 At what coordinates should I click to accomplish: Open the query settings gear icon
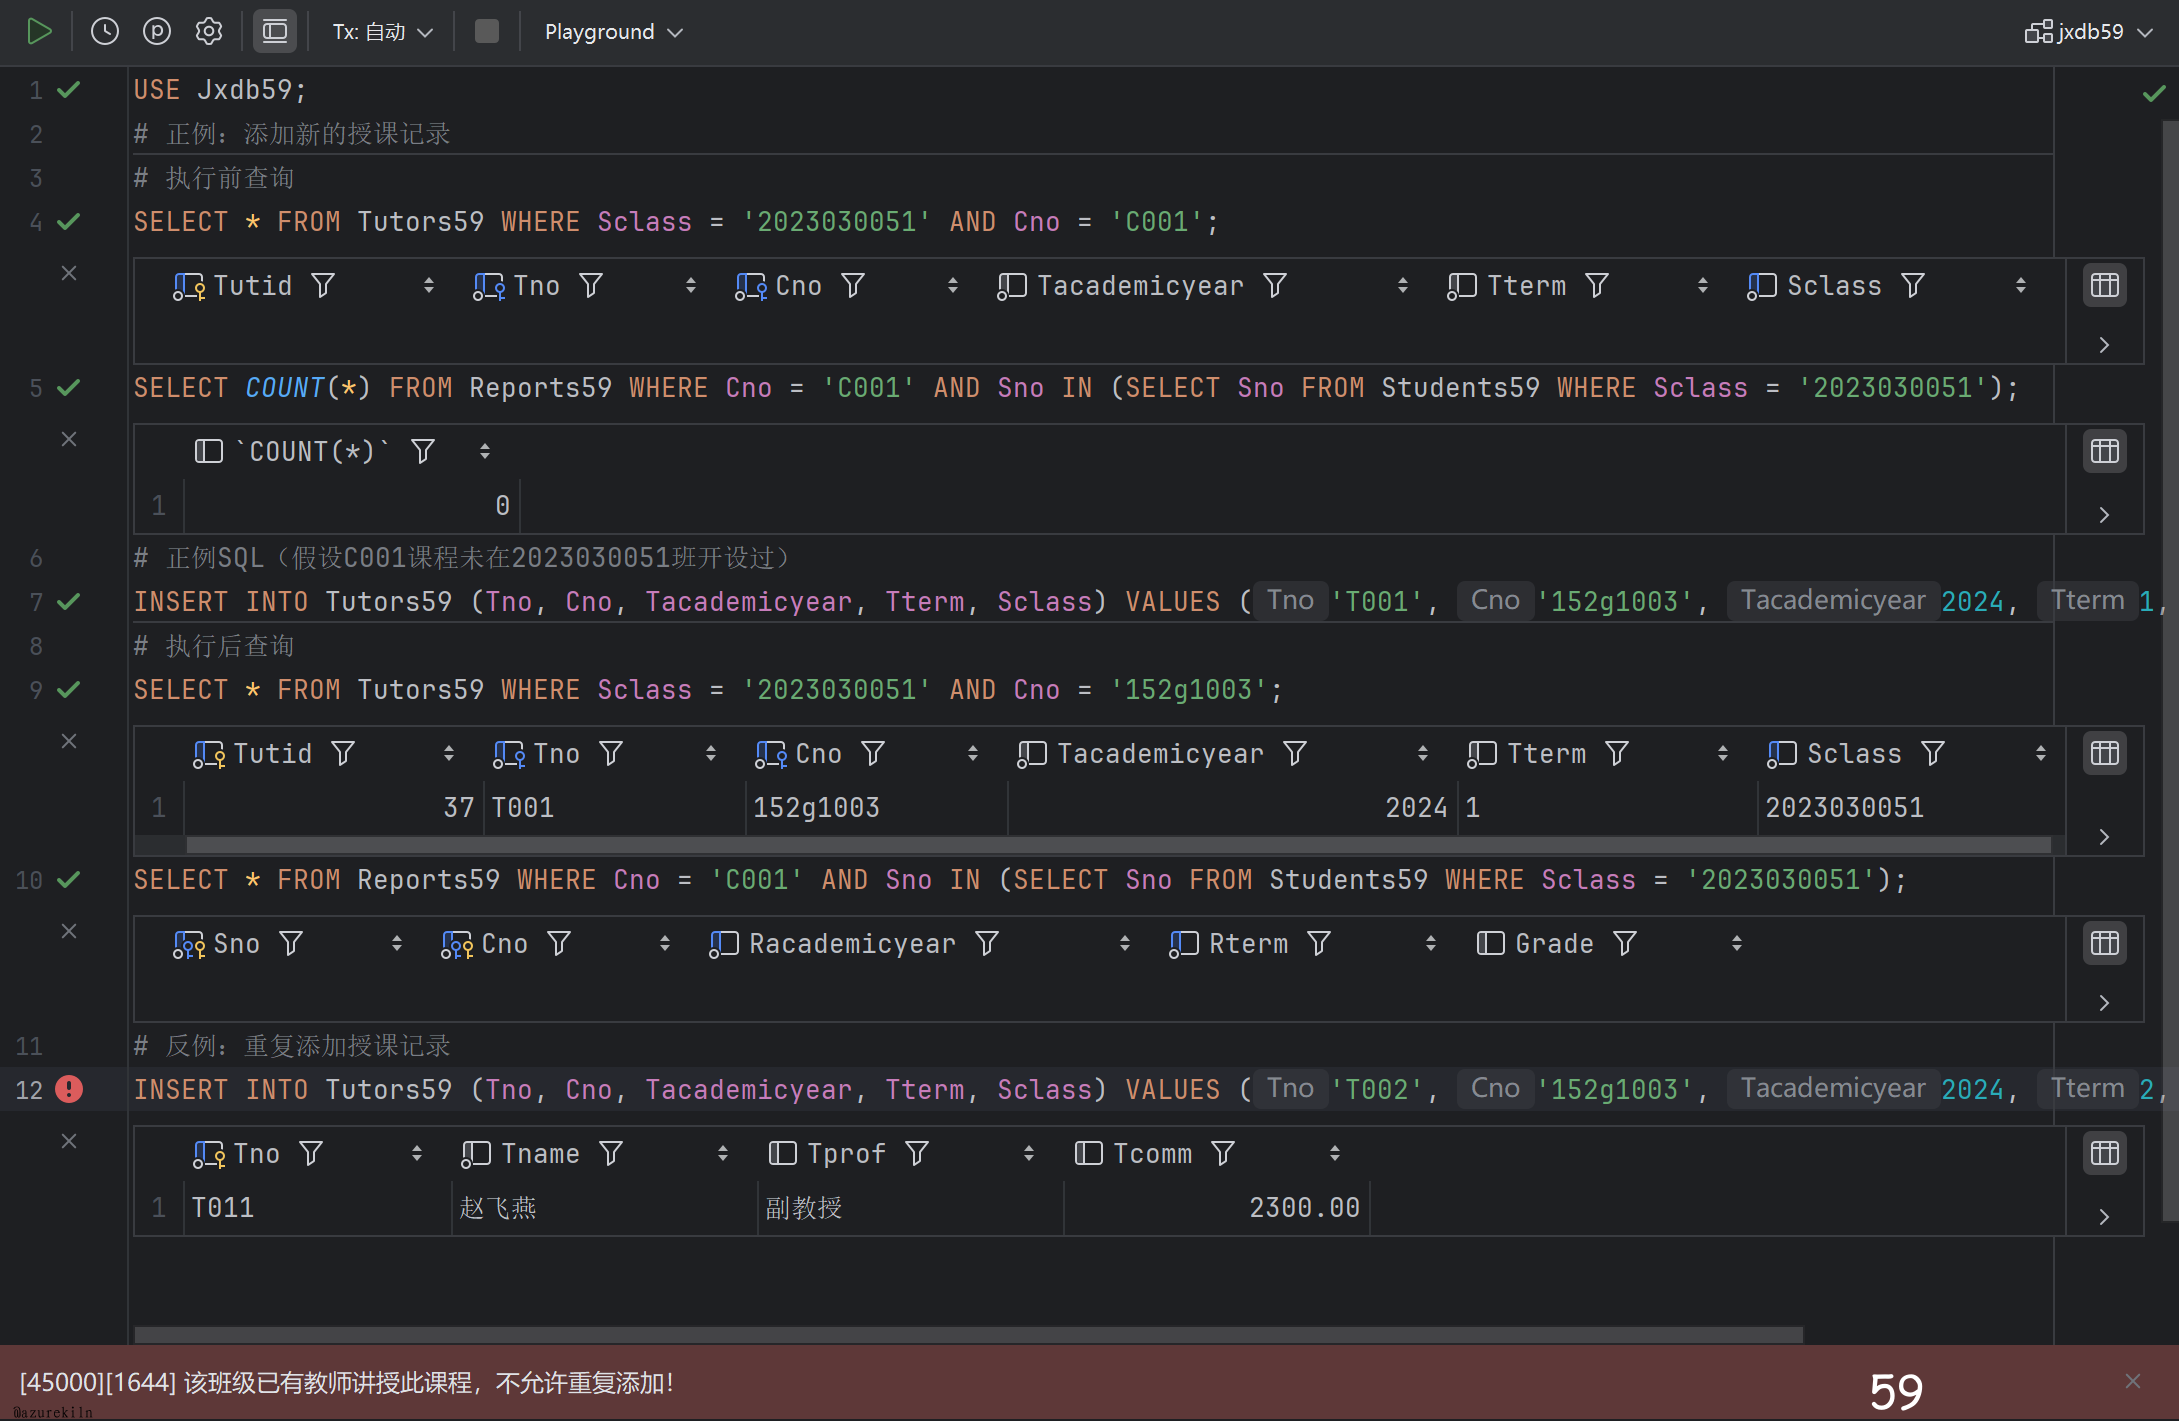pyautogui.click(x=209, y=32)
